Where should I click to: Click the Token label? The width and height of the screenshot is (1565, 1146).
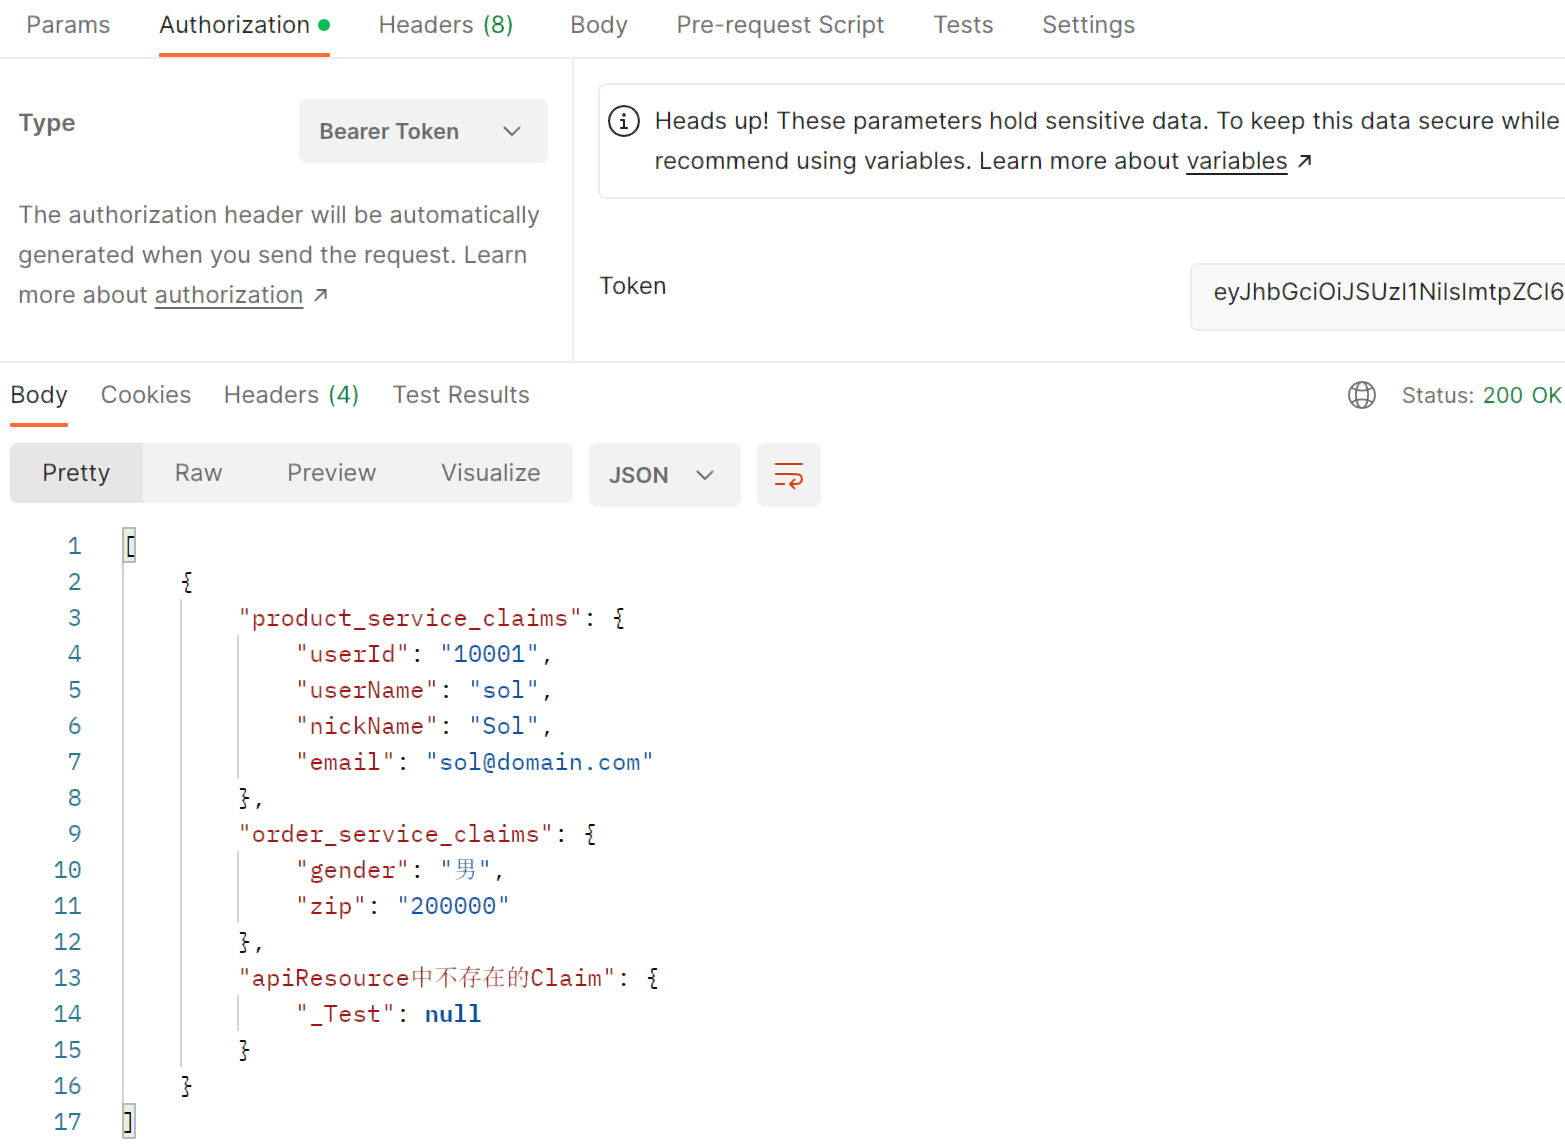pos(633,286)
